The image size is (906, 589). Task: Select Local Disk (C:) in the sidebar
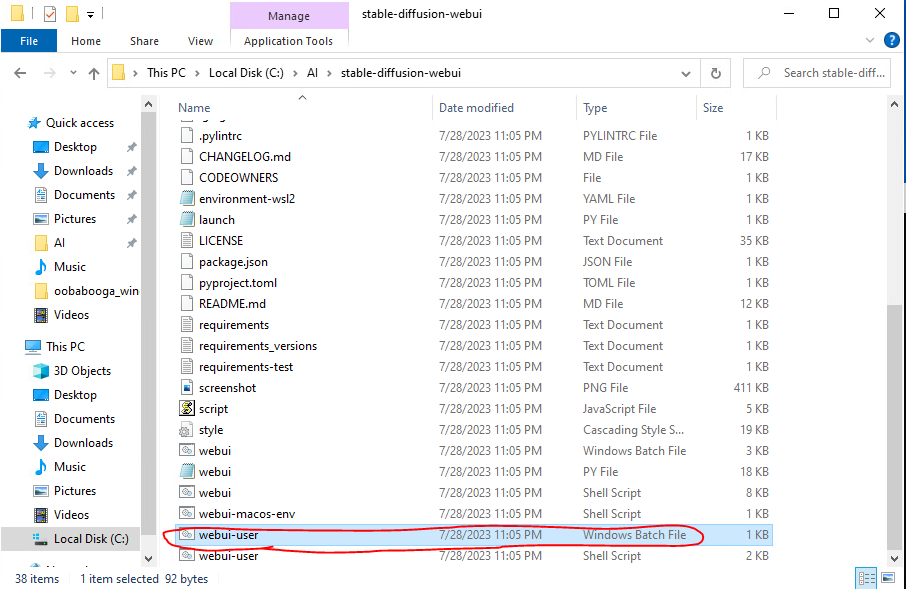point(91,539)
